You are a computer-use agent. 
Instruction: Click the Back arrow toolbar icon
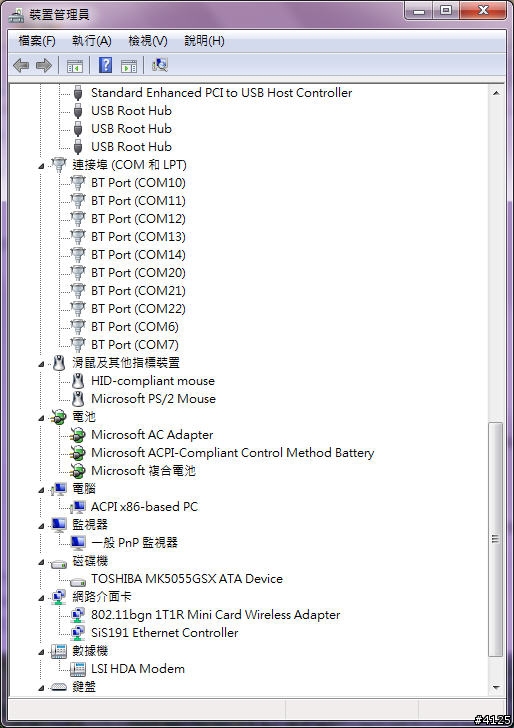[x=21, y=65]
